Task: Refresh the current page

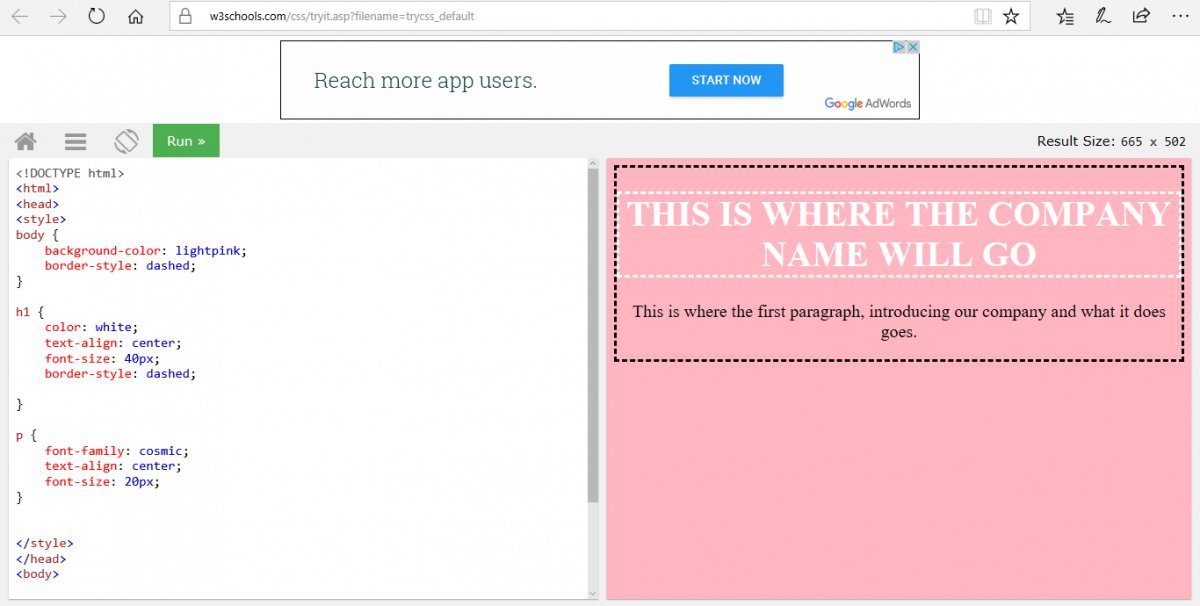Action: pyautogui.click(x=96, y=16)
